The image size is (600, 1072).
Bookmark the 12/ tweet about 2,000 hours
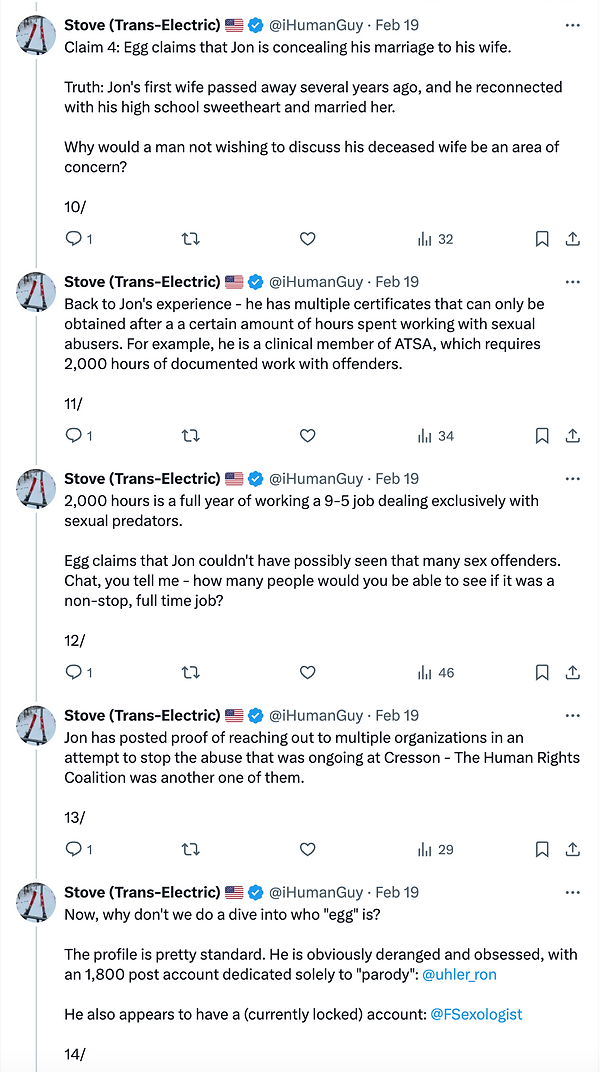pos(541,673)
